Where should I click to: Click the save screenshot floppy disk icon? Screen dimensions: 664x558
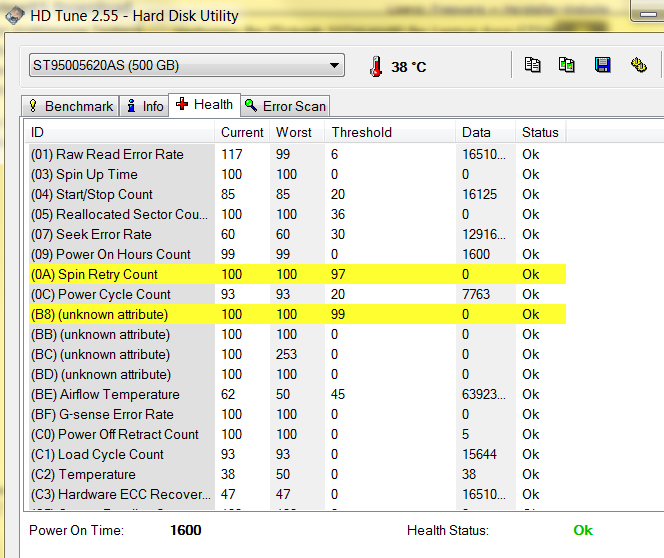pos(602,65)
